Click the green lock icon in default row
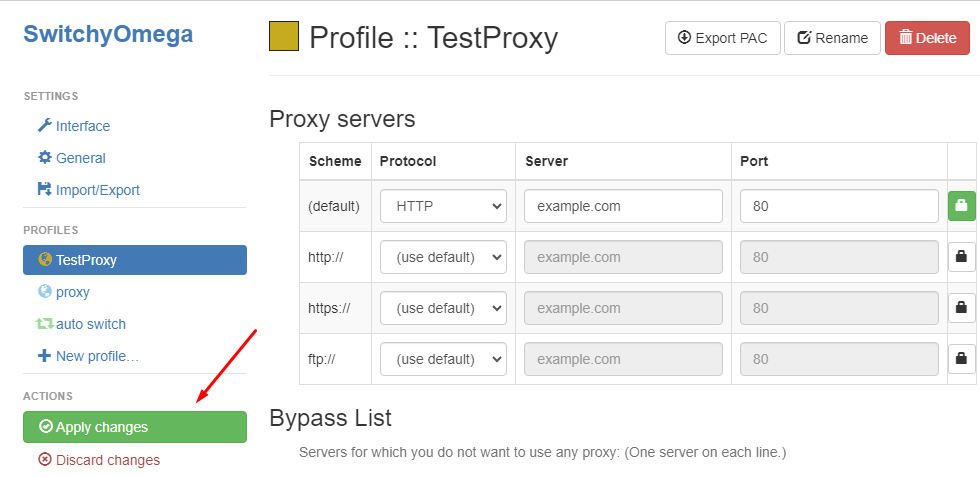The width and height of the screenshot is (980, 477). click(961, 206)
